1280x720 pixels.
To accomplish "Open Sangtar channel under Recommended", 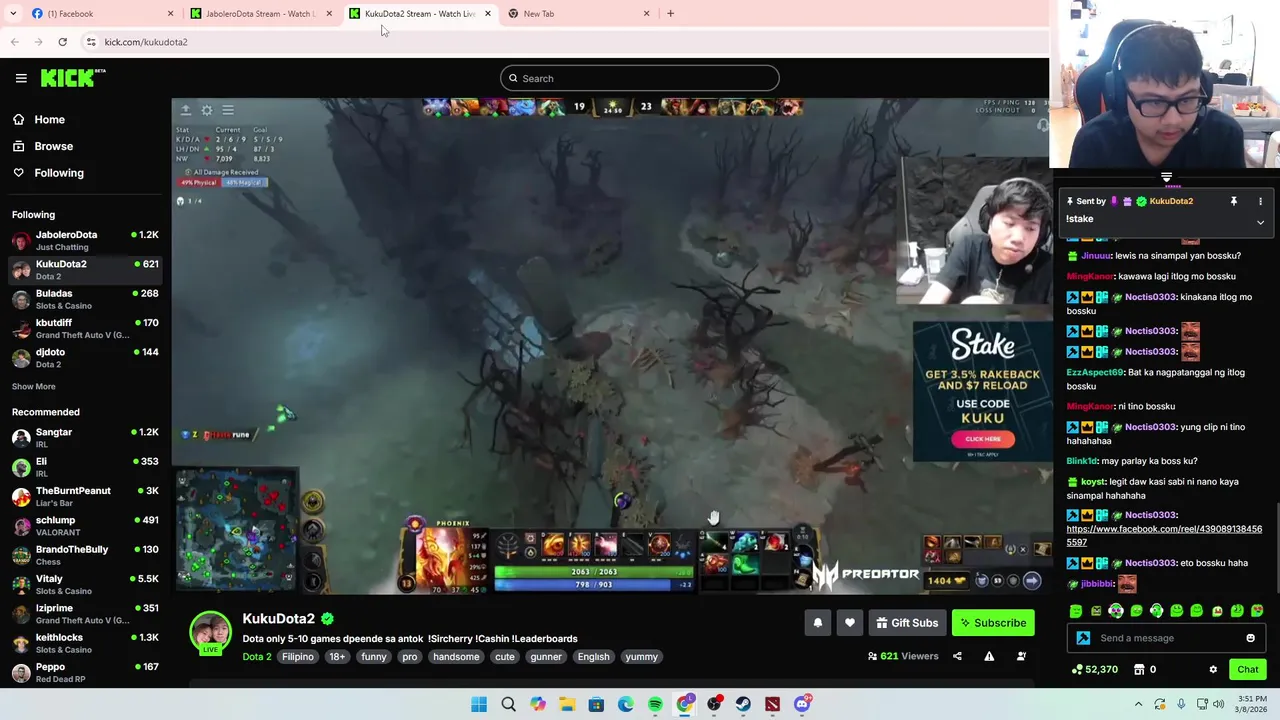I will (85, 437).
